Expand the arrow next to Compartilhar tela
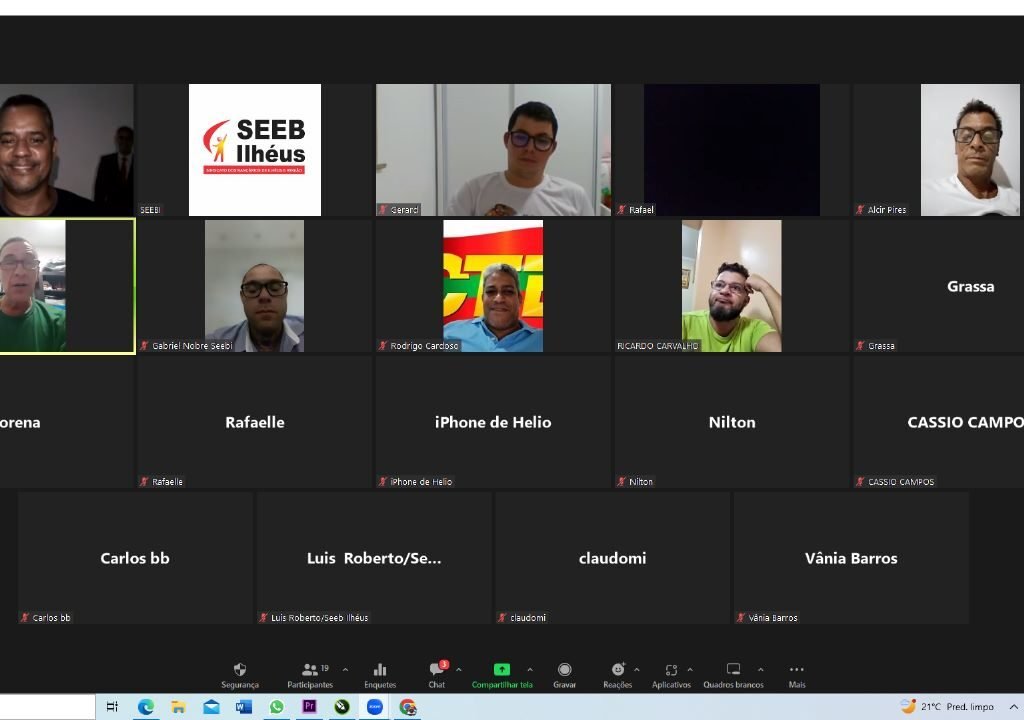Image resolution: width=1024 pixels, height=720 pixels. coord(530,670)
